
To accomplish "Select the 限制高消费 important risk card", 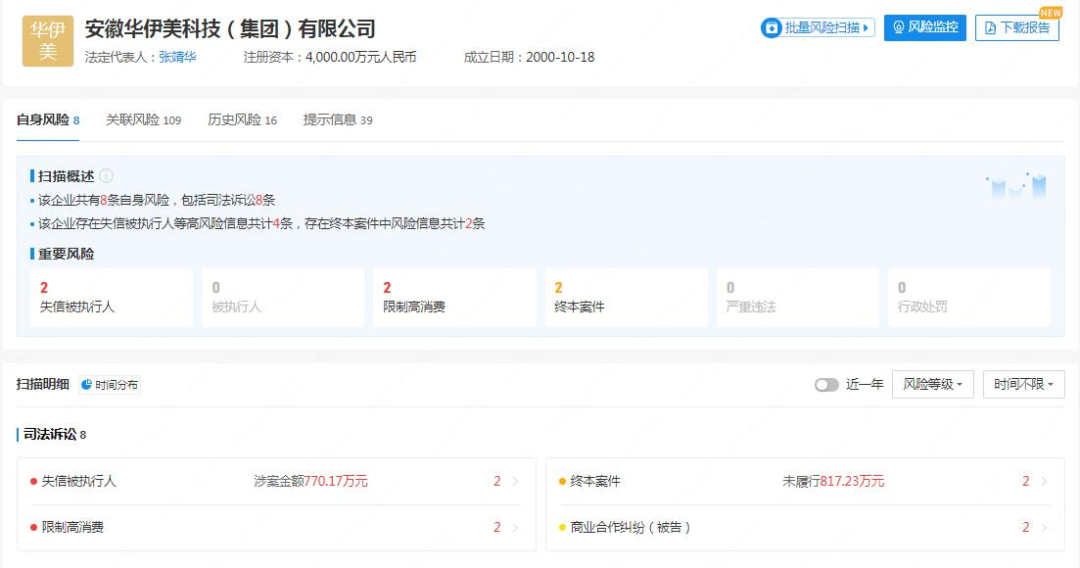I will 453,298.
